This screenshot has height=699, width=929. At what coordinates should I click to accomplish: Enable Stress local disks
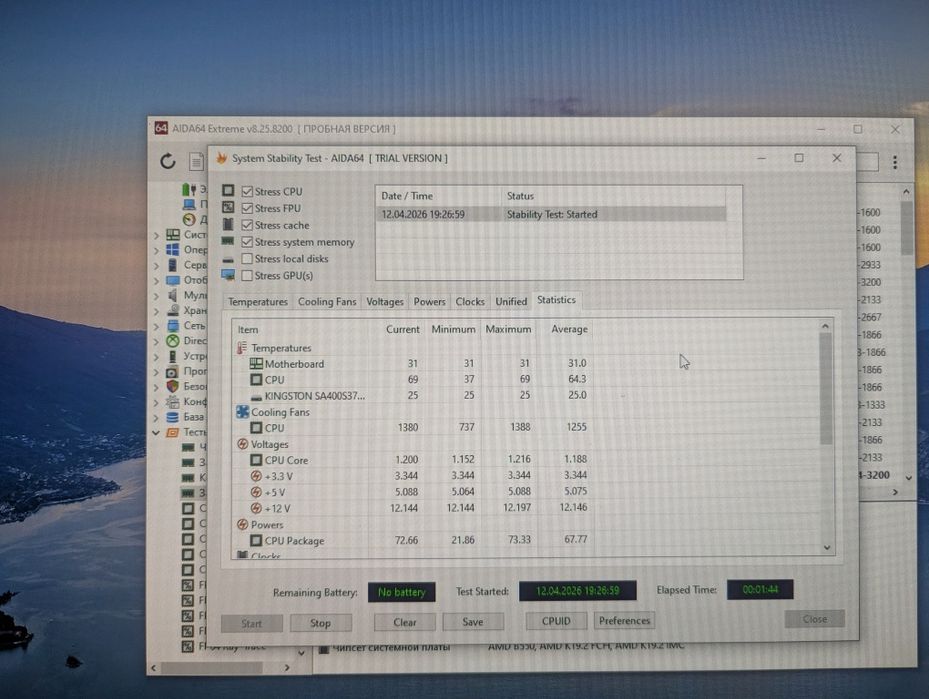247,258
